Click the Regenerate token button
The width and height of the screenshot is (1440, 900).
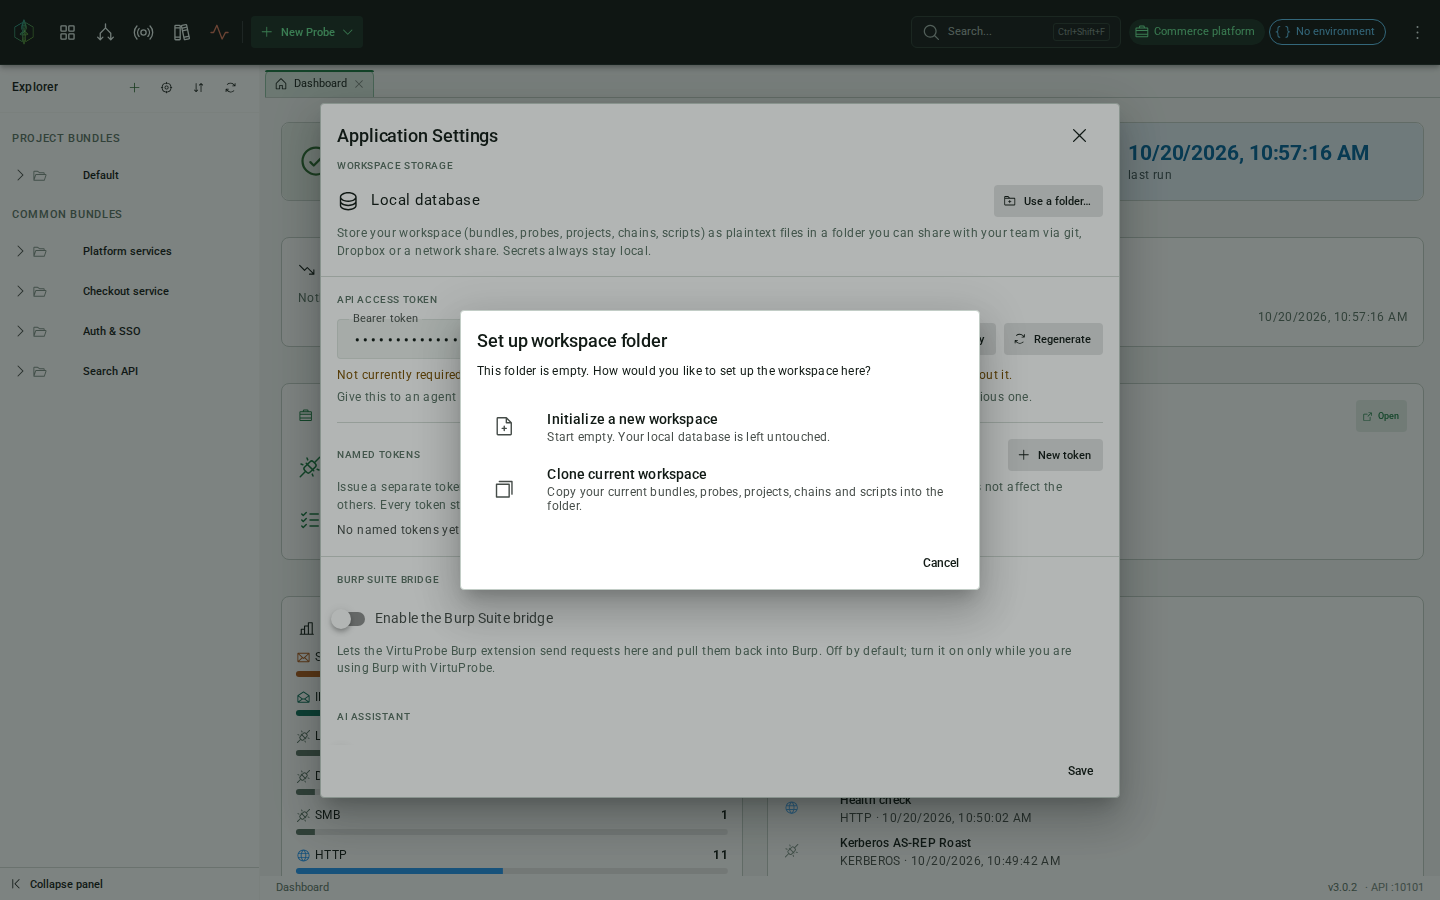click(x=1053, y=339)
